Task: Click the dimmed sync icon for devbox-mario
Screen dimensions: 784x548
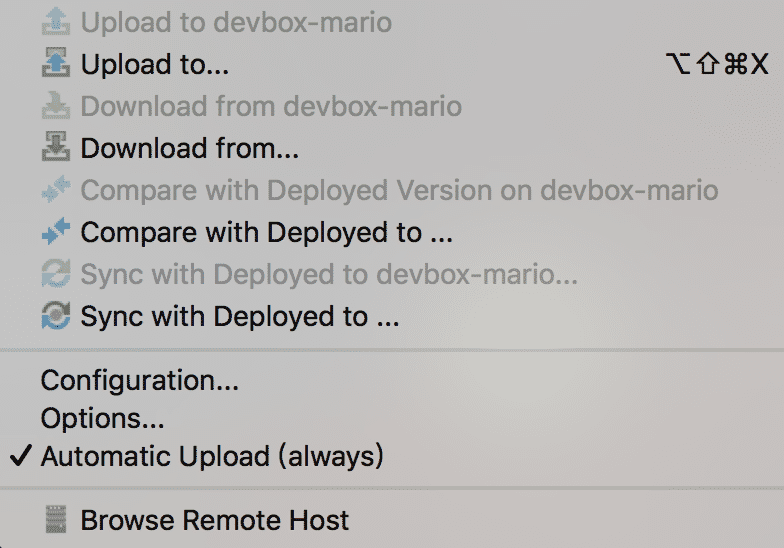Action: [x=56, y=274]
